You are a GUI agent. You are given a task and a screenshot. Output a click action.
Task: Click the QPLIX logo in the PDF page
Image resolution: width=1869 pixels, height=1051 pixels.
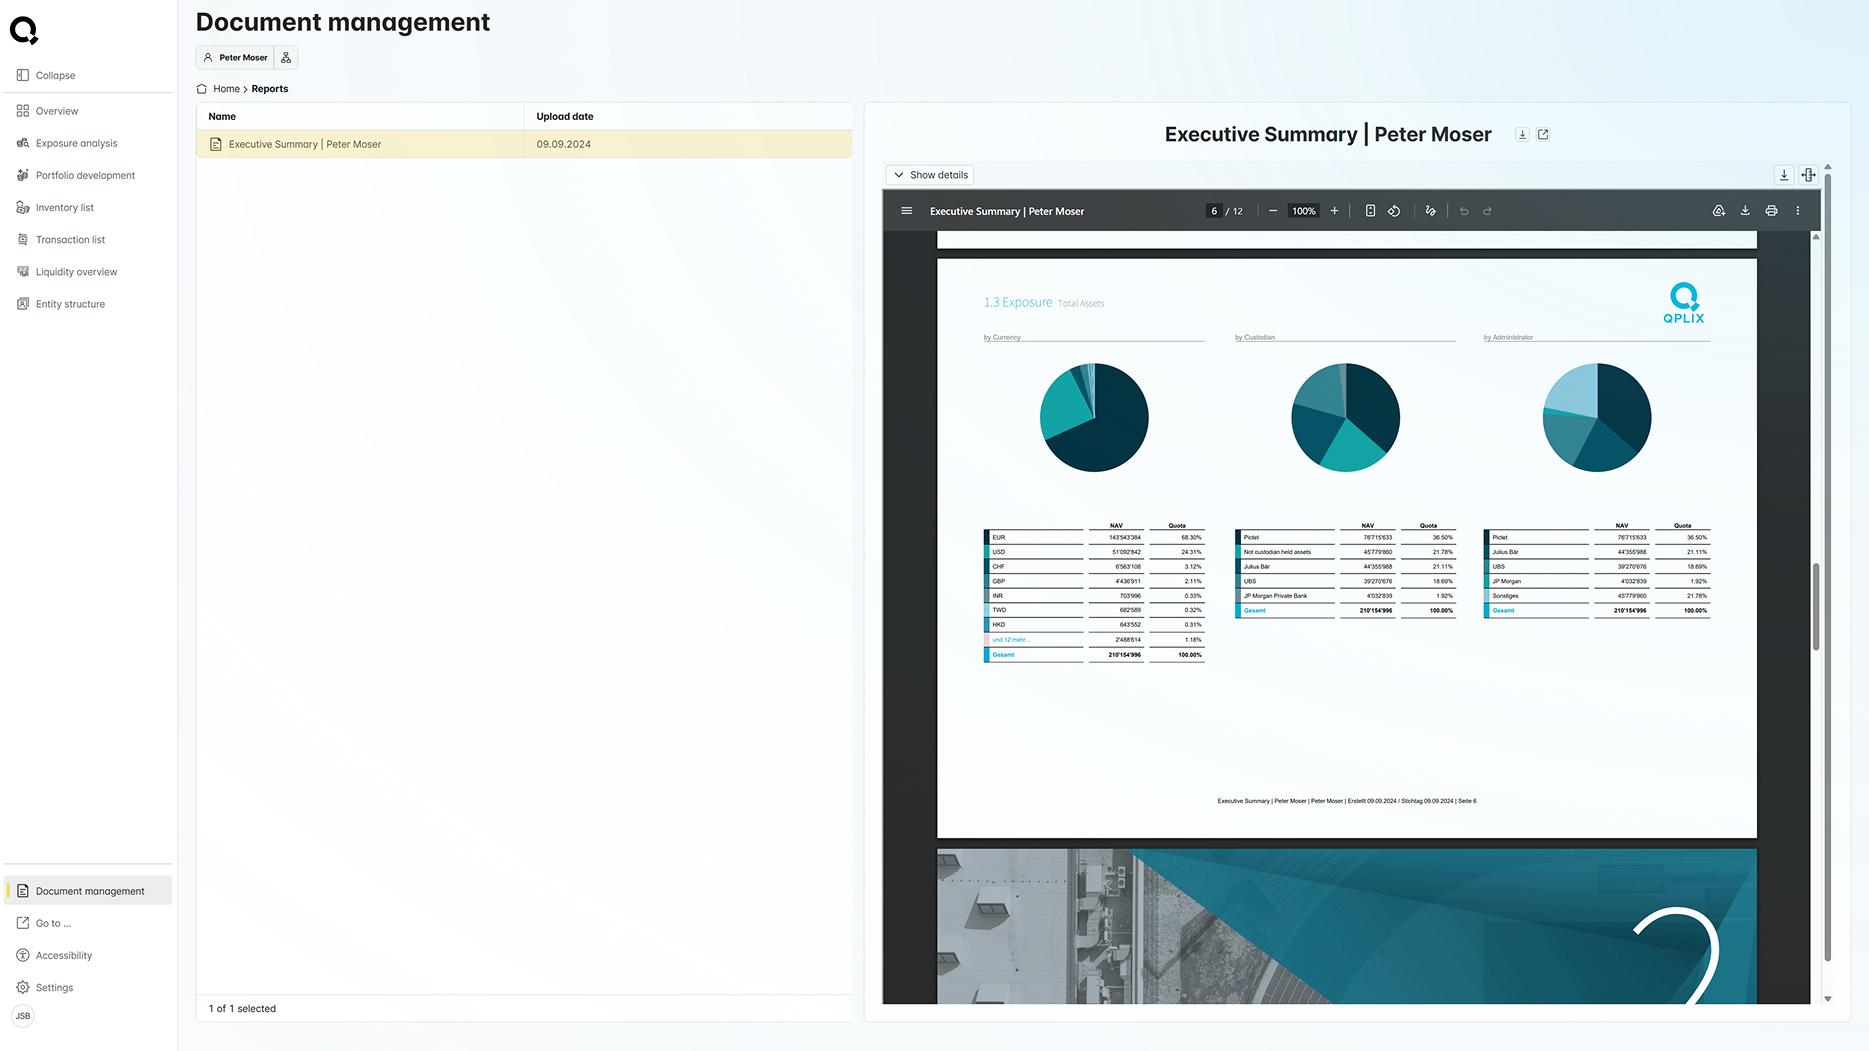click(1684, 303)
